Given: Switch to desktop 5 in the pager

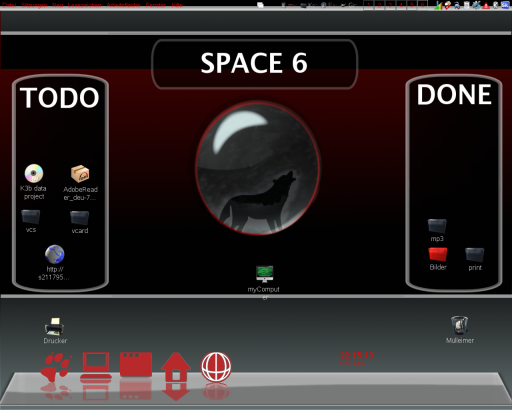Looking at the screenshot, I should (x=411, y=5).
